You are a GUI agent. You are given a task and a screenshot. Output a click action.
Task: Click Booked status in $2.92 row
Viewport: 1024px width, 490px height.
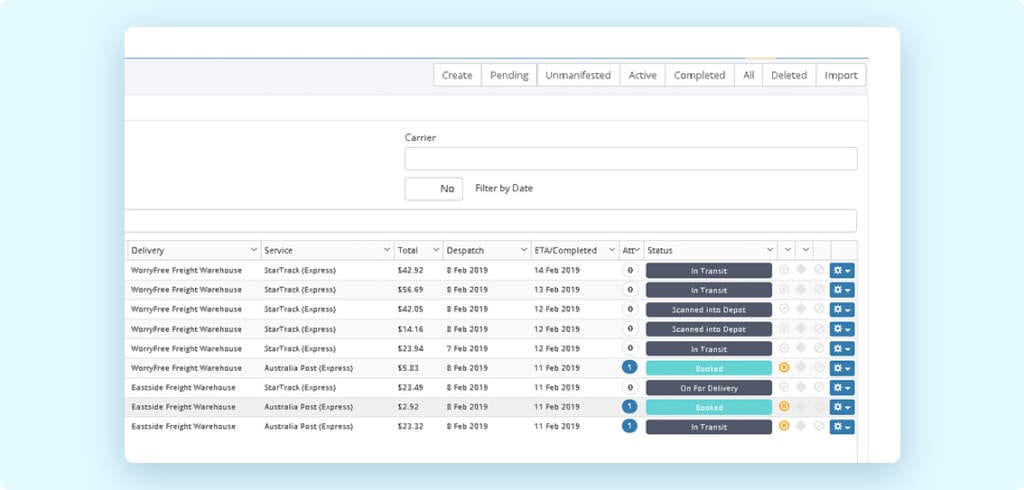point(709,407)
